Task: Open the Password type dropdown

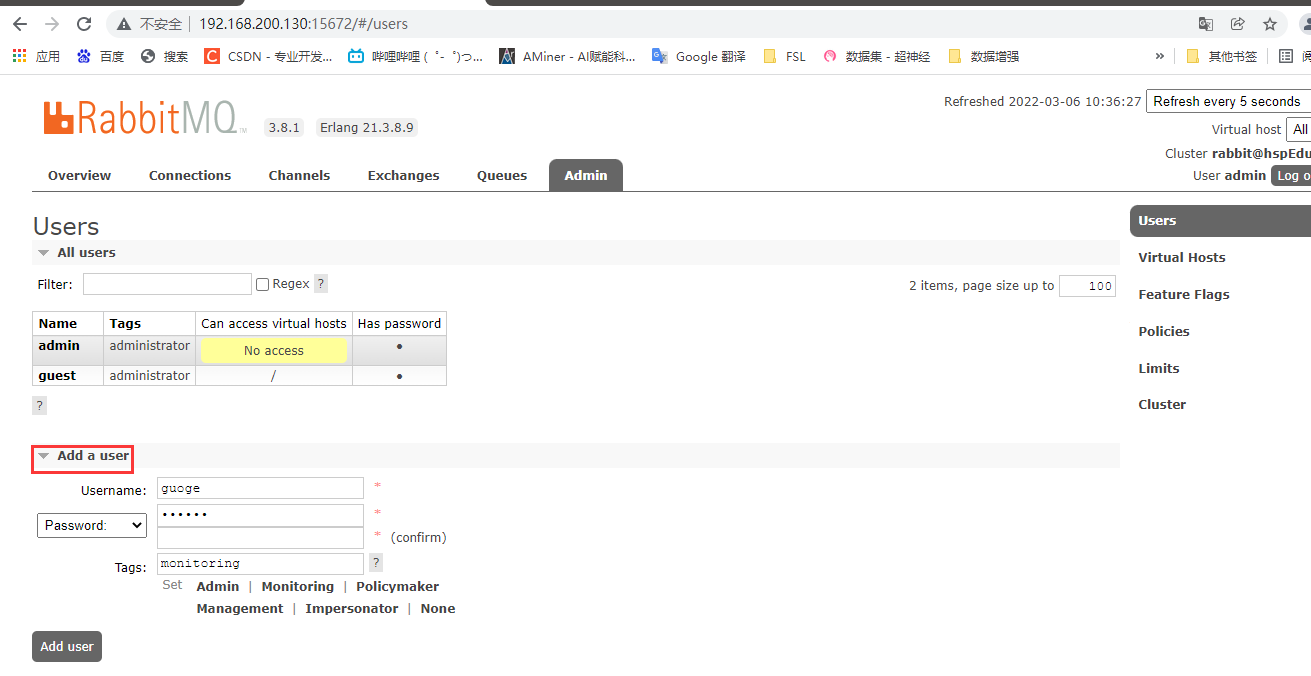Action: pyautogui.click(x=92, y=525)
